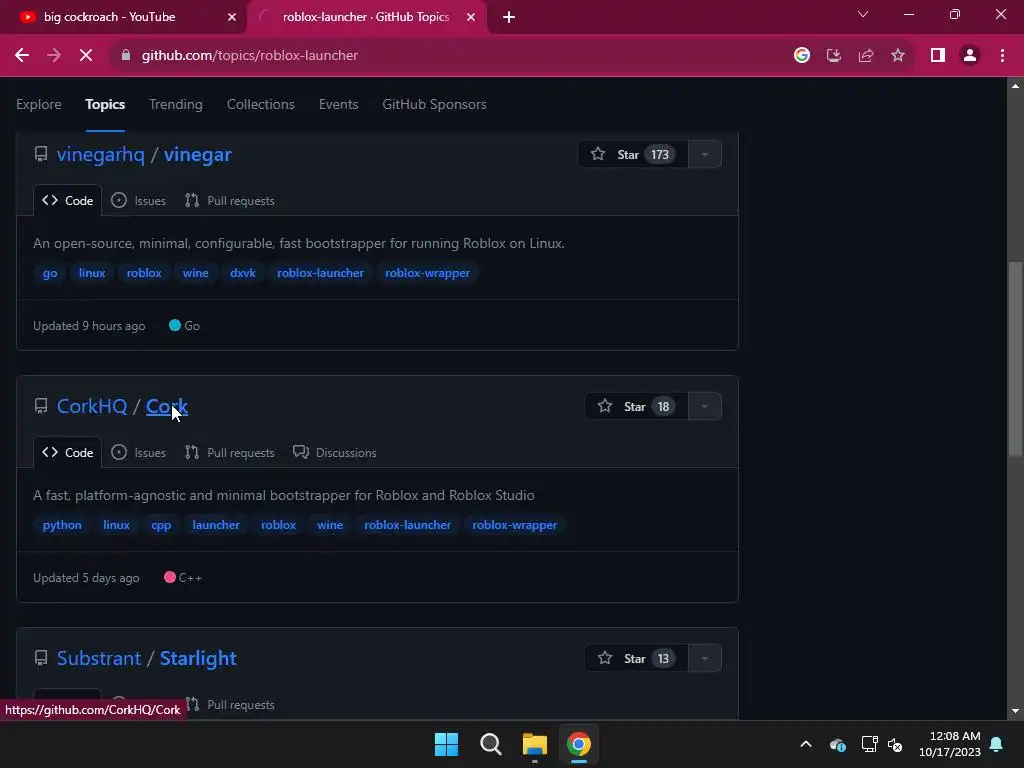The width and height of the screenshot is (1024, 768).
Task: Open Windows taskbar search
Action: pos(490,744)
